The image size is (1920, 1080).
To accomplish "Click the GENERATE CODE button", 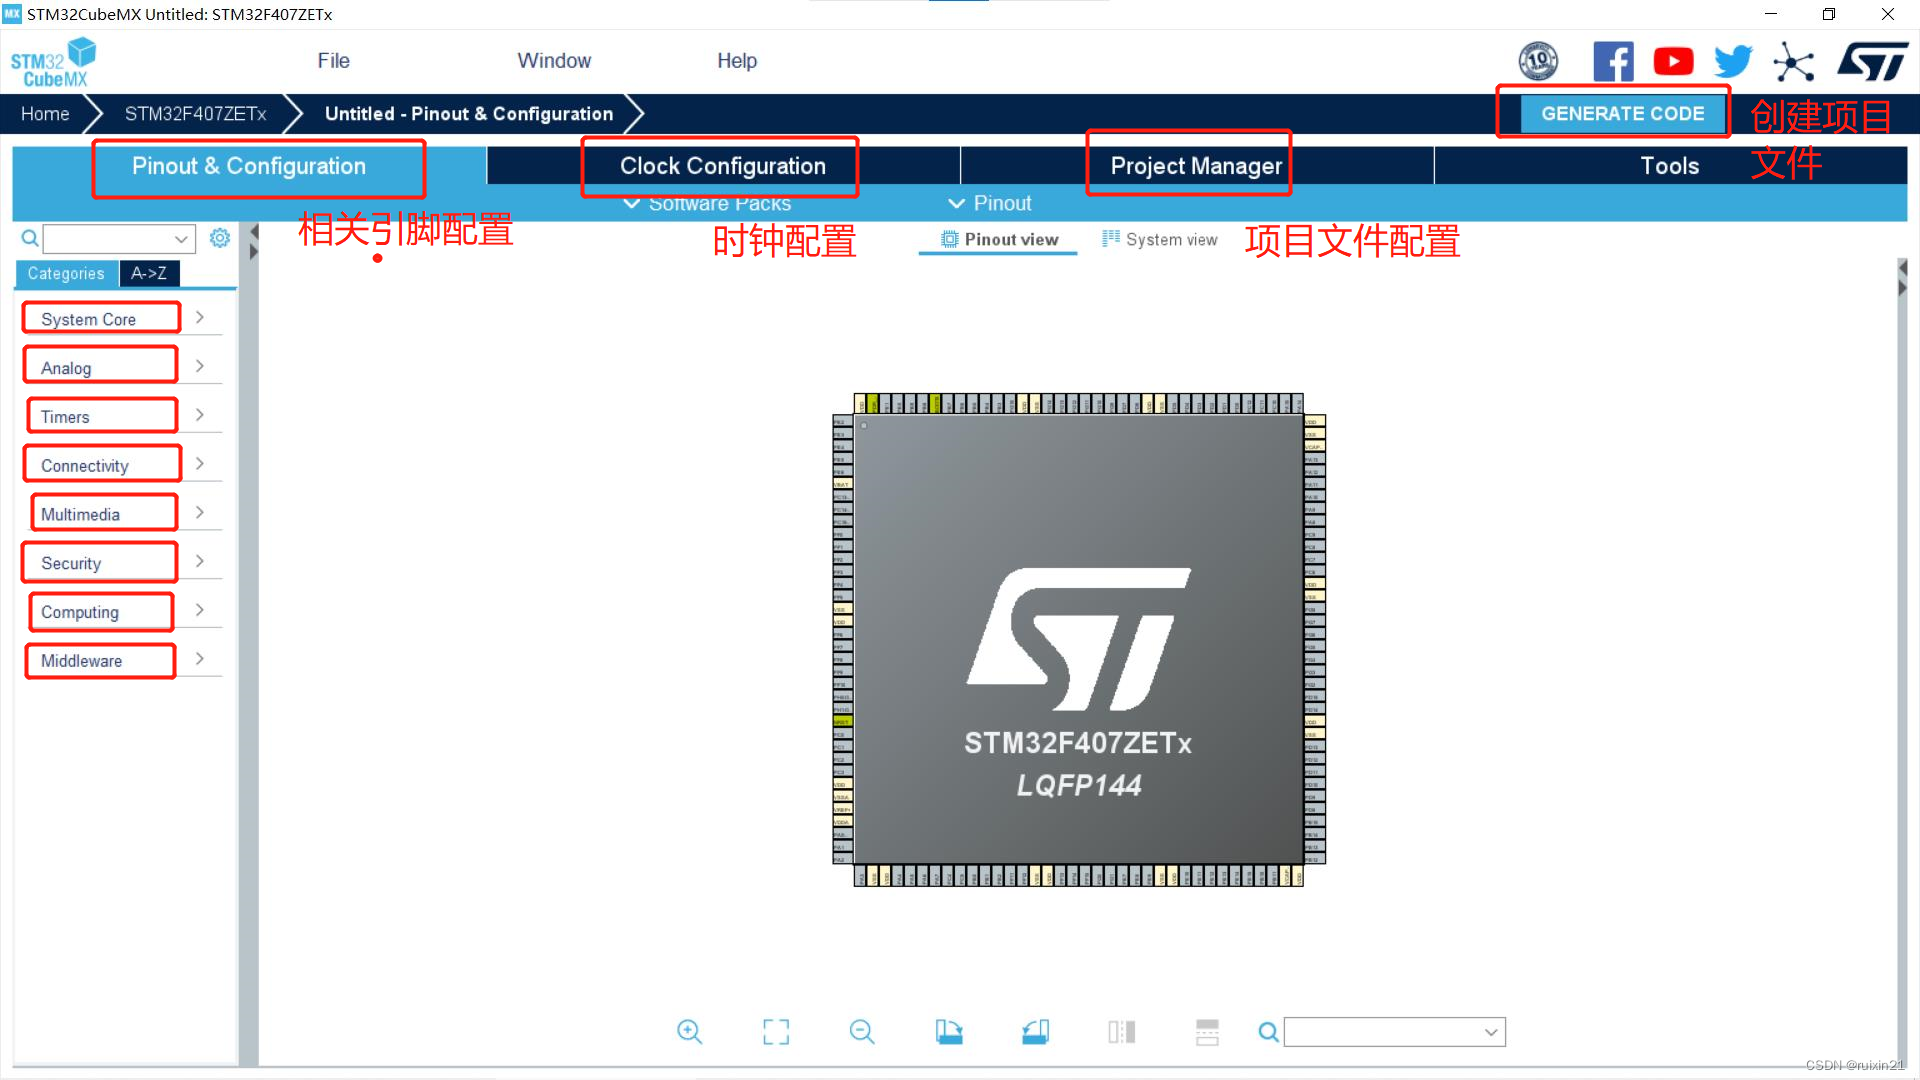I will 1623,114.
